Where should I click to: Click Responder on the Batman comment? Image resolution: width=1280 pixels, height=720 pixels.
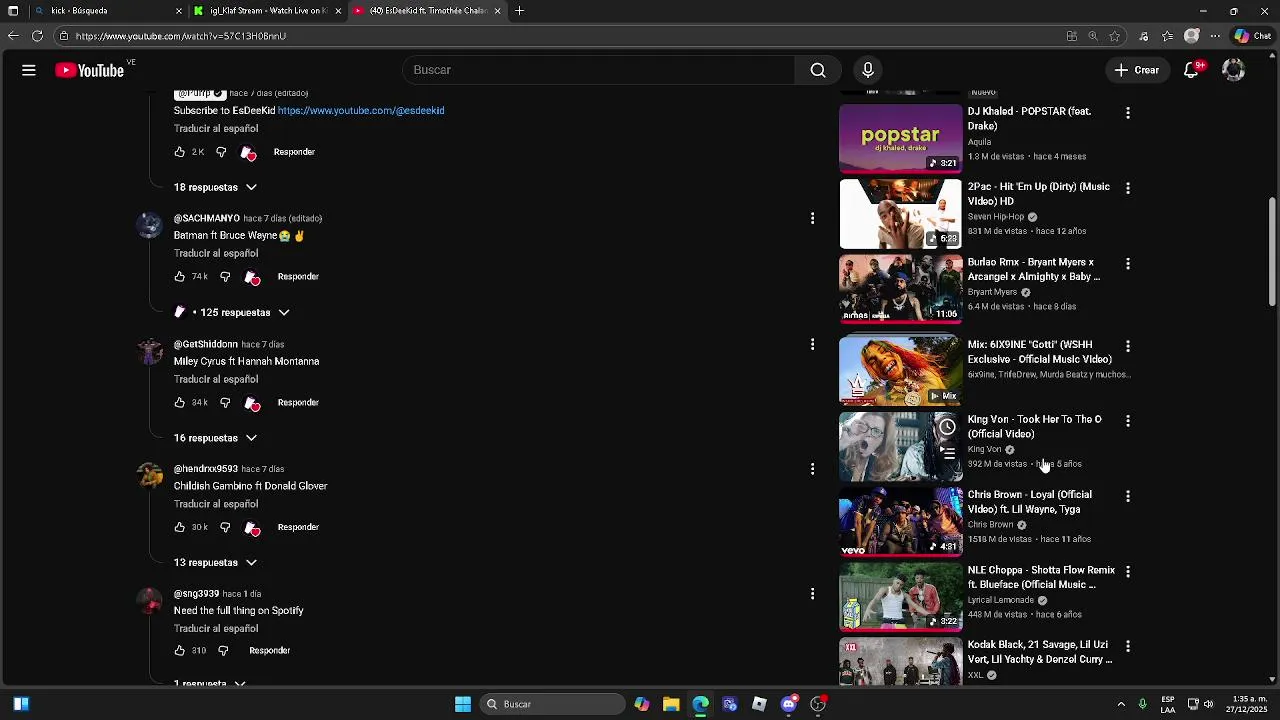pyautogui.click(x=298, y=277)
